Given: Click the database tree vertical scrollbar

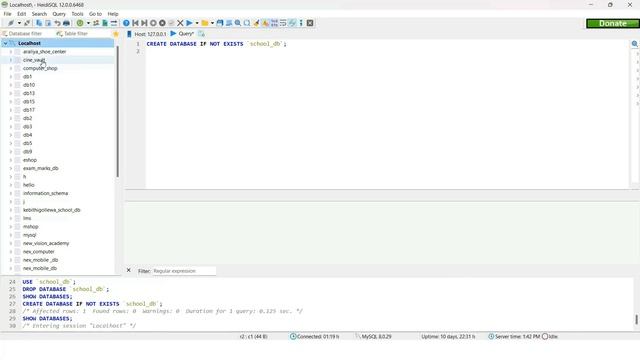Looking at the screenshot, I should 118,111.
